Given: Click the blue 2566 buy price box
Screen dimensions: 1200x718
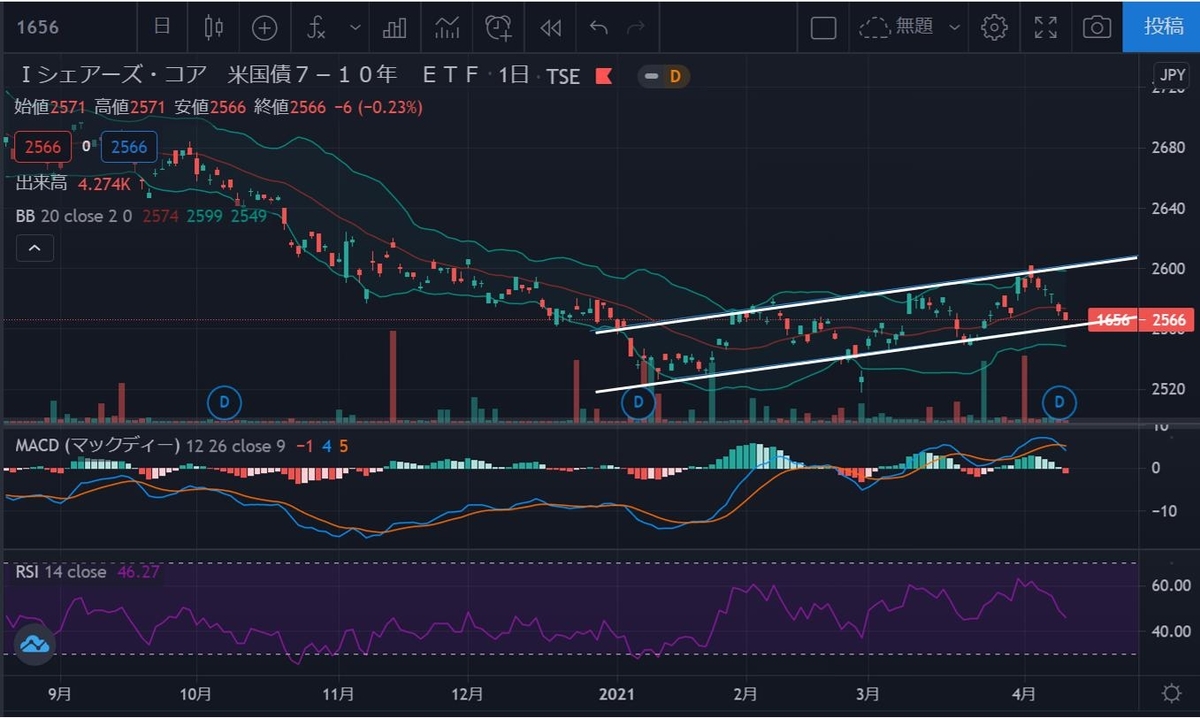Looking at the screenshot, I should tap(129, 147).
